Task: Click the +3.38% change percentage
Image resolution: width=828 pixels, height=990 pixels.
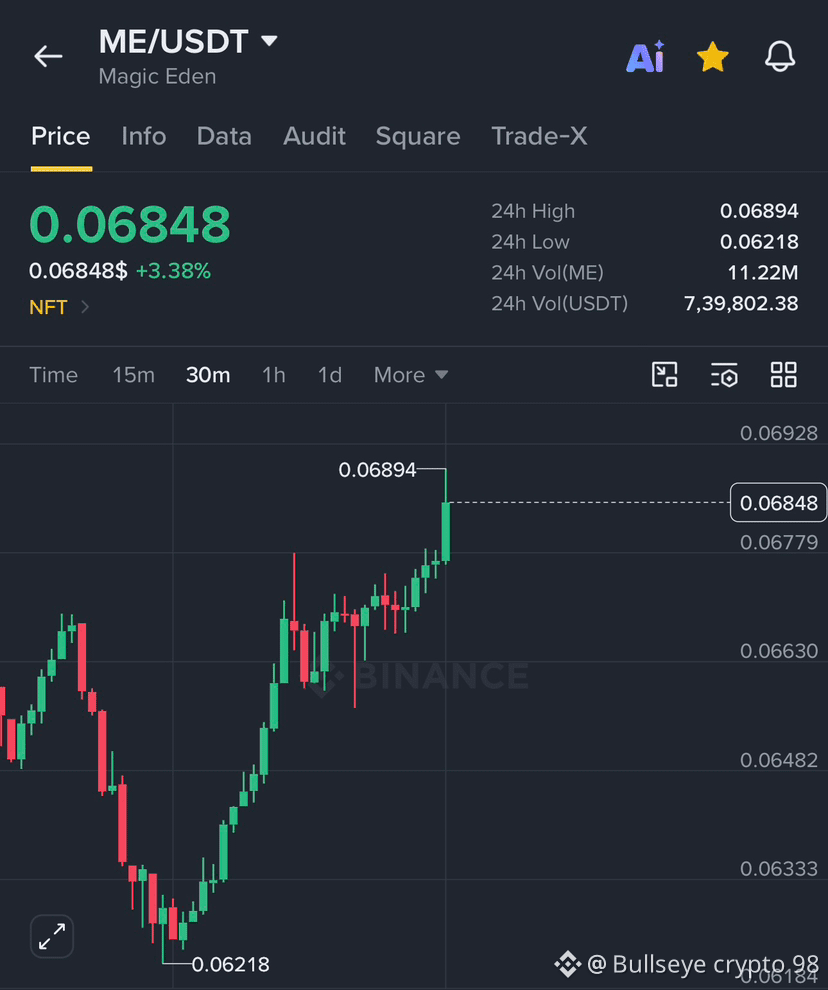Action: tap(173, 271)
